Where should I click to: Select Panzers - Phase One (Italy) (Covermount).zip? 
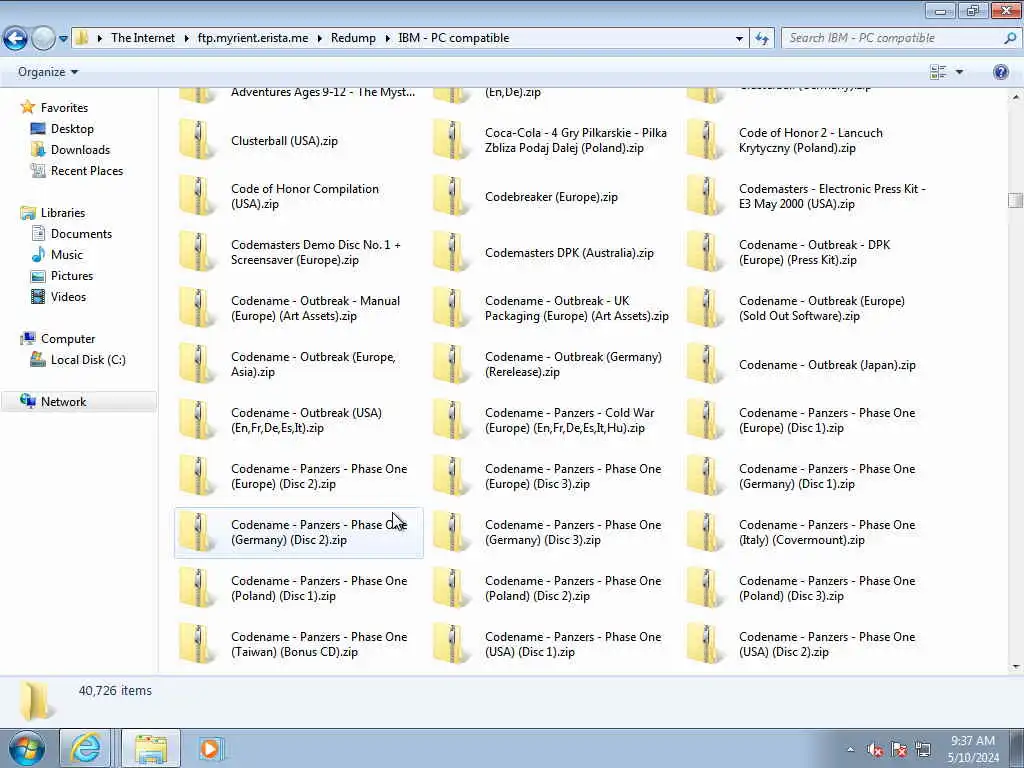click(x=827, y=533)
